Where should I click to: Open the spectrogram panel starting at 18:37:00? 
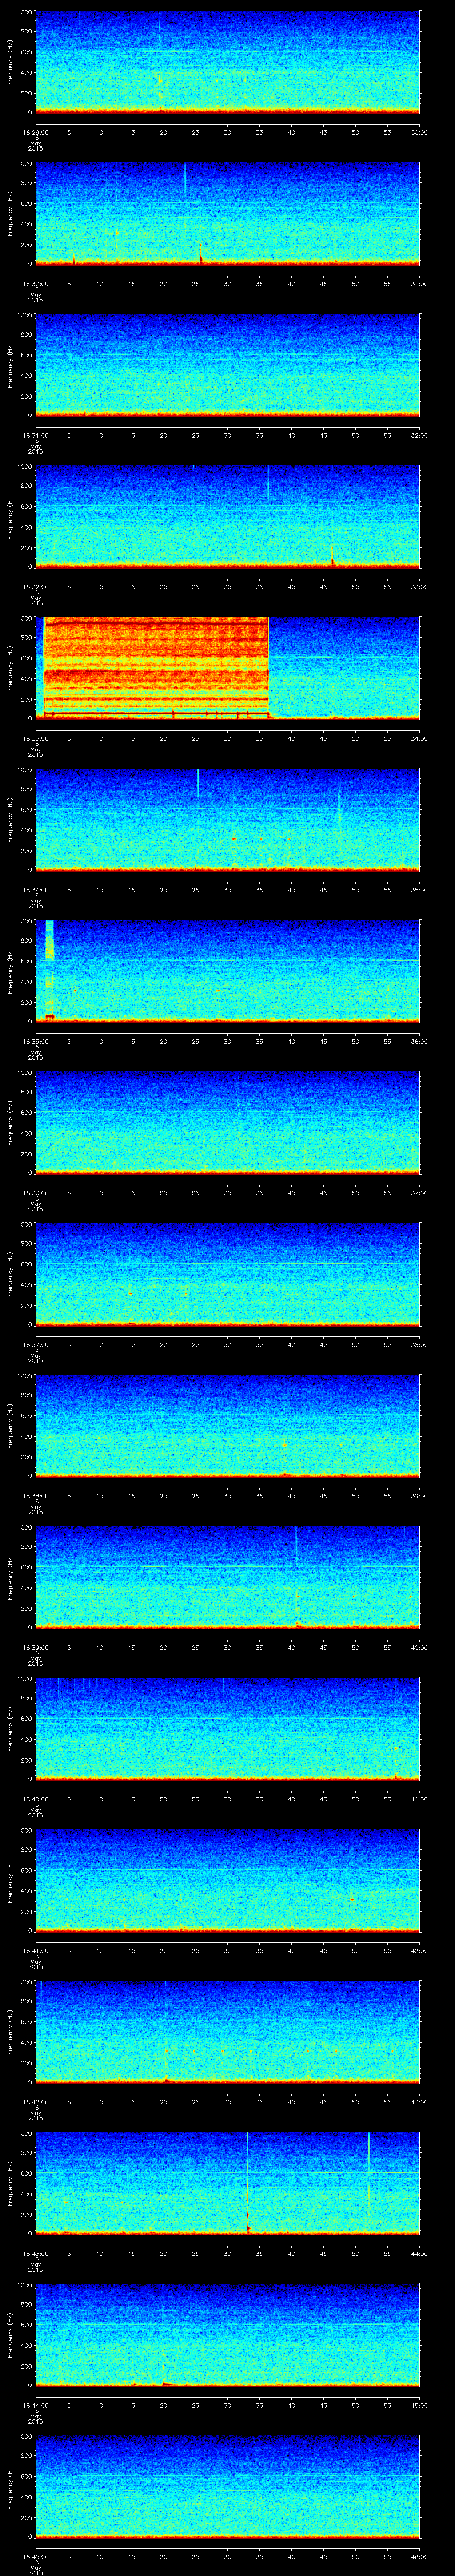[227, 1275]
